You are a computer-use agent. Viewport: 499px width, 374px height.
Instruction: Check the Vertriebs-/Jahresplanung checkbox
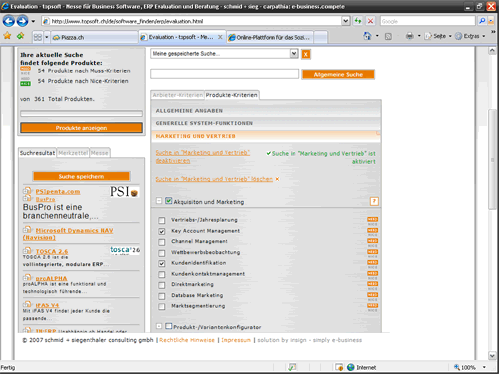pyautogui.click(x=162, y=220)
